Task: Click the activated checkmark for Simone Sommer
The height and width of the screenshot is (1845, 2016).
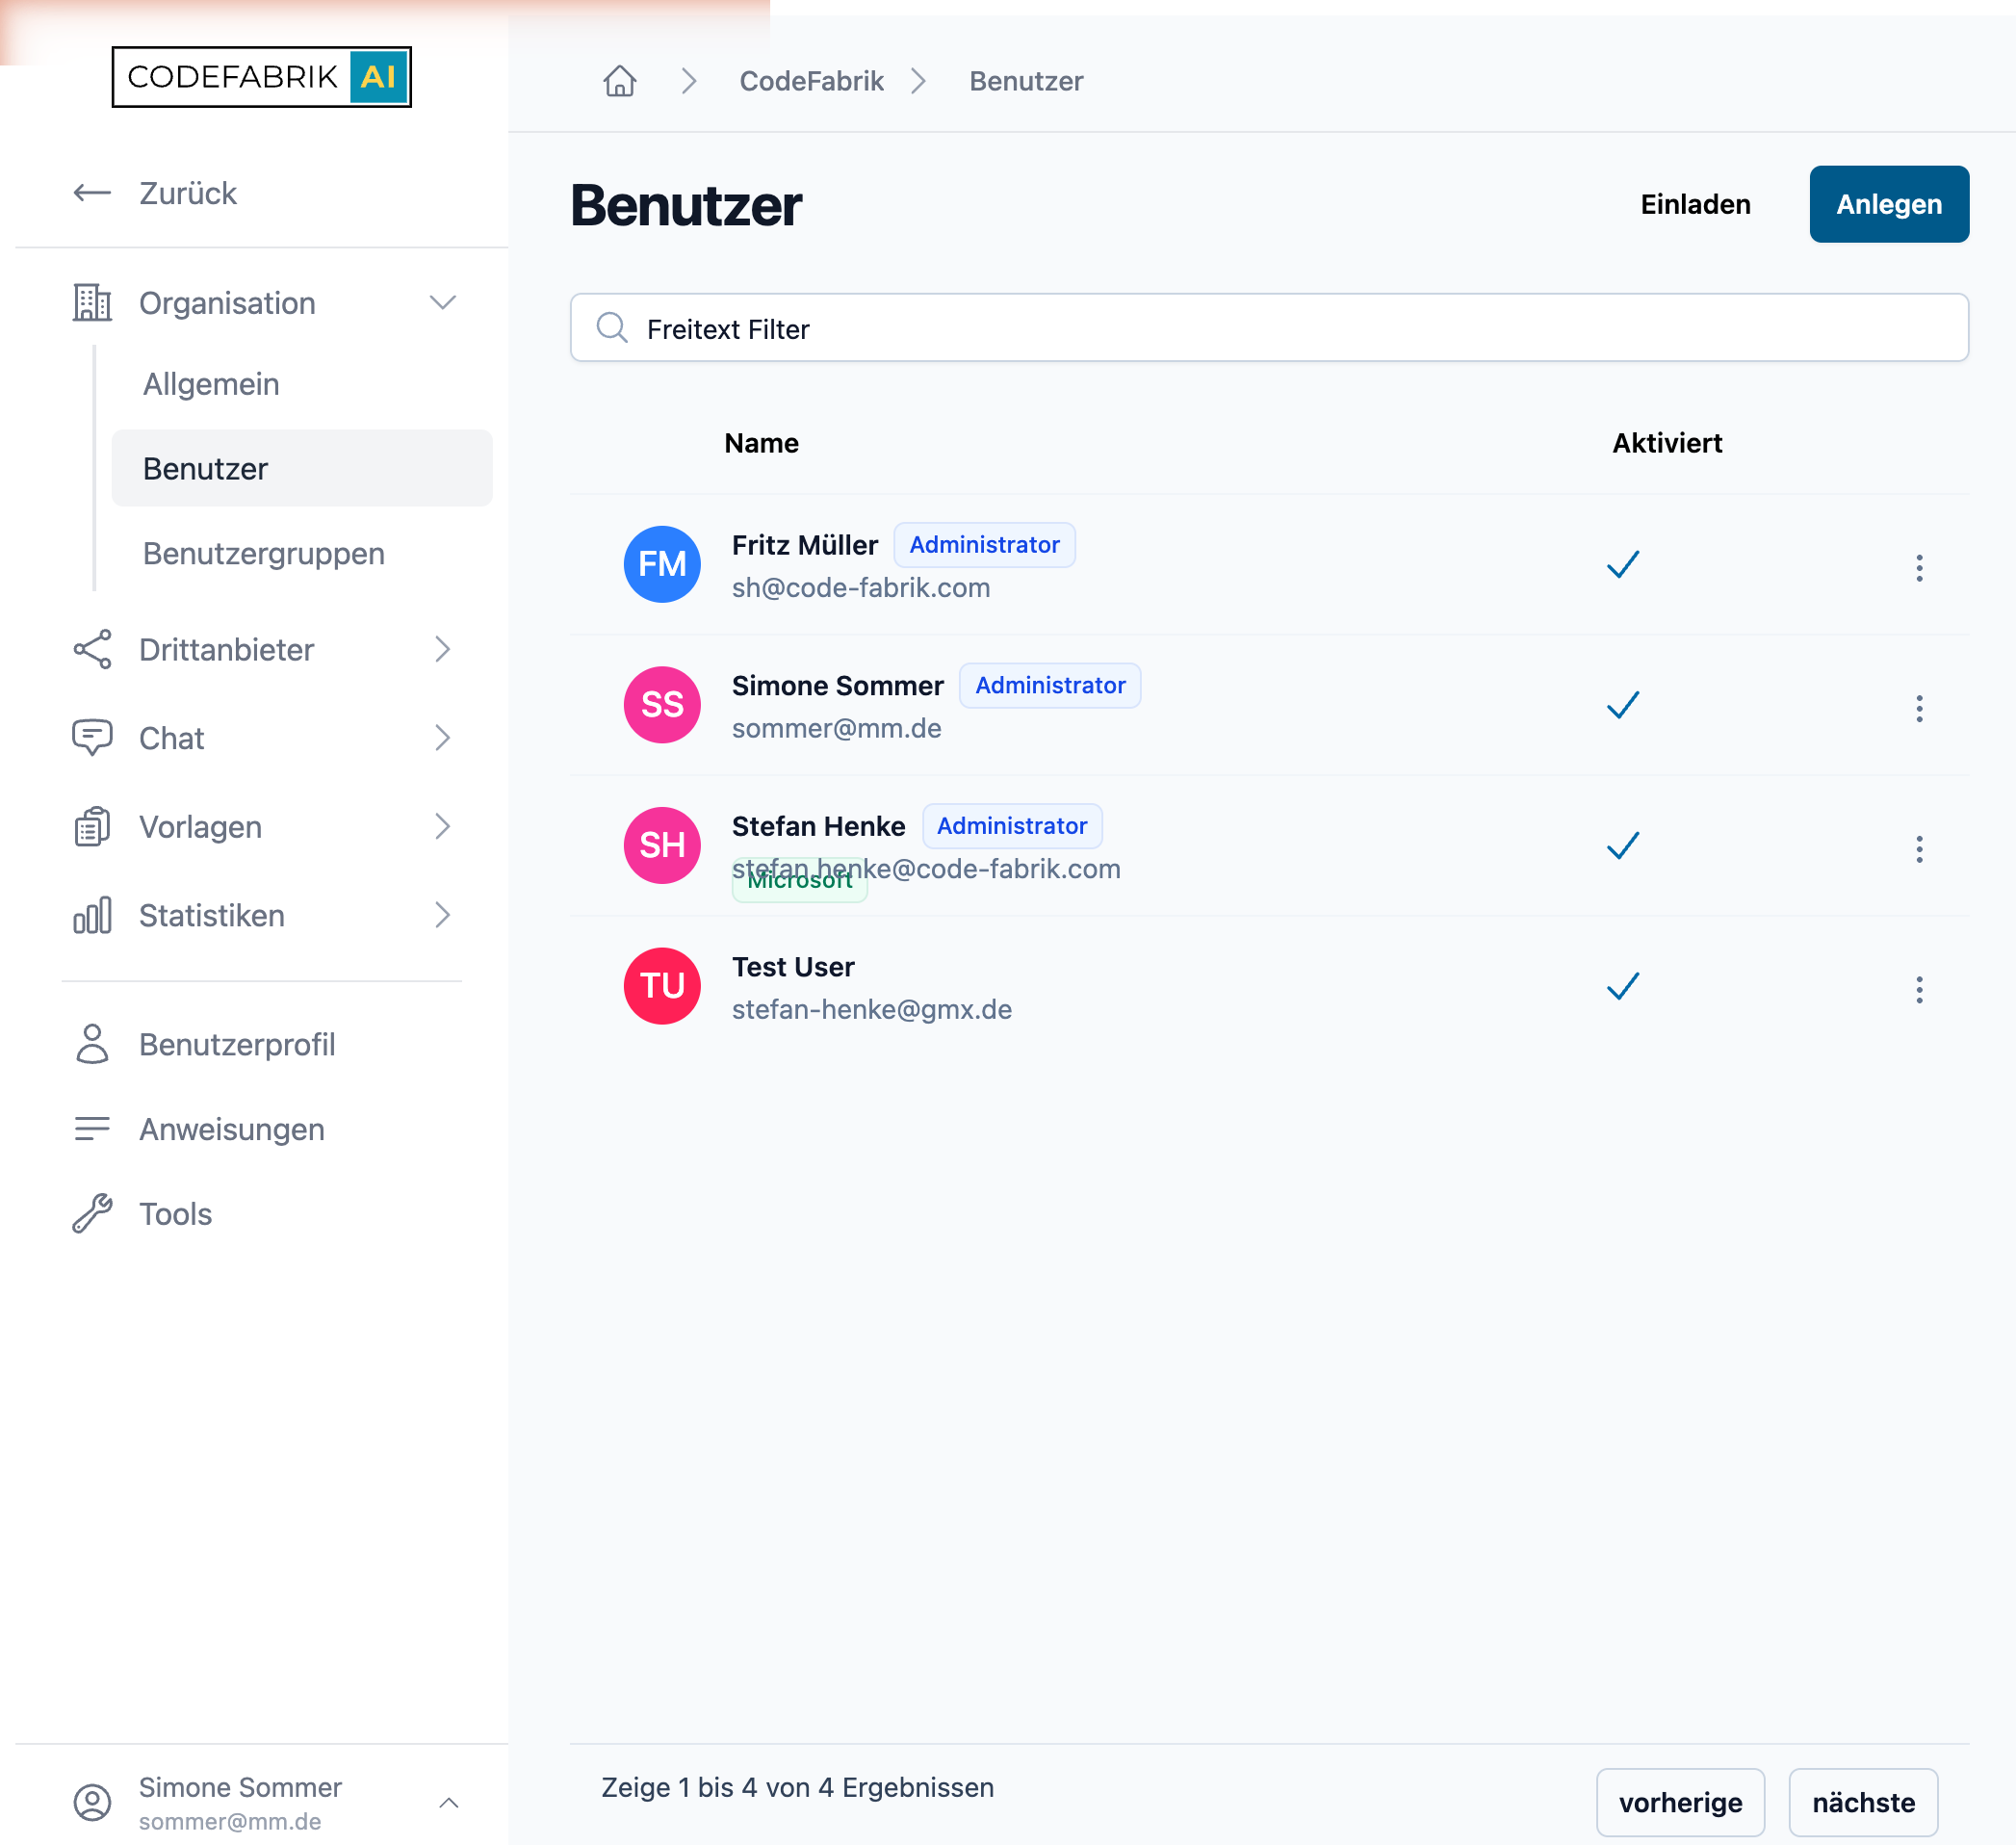Action: [x=1623, y=705]
